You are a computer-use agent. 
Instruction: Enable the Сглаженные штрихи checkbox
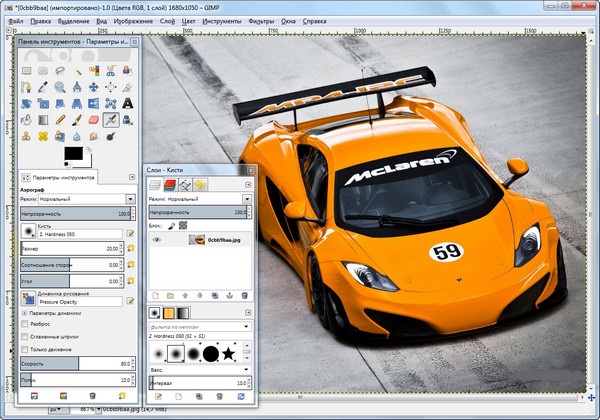coord(24,337)
